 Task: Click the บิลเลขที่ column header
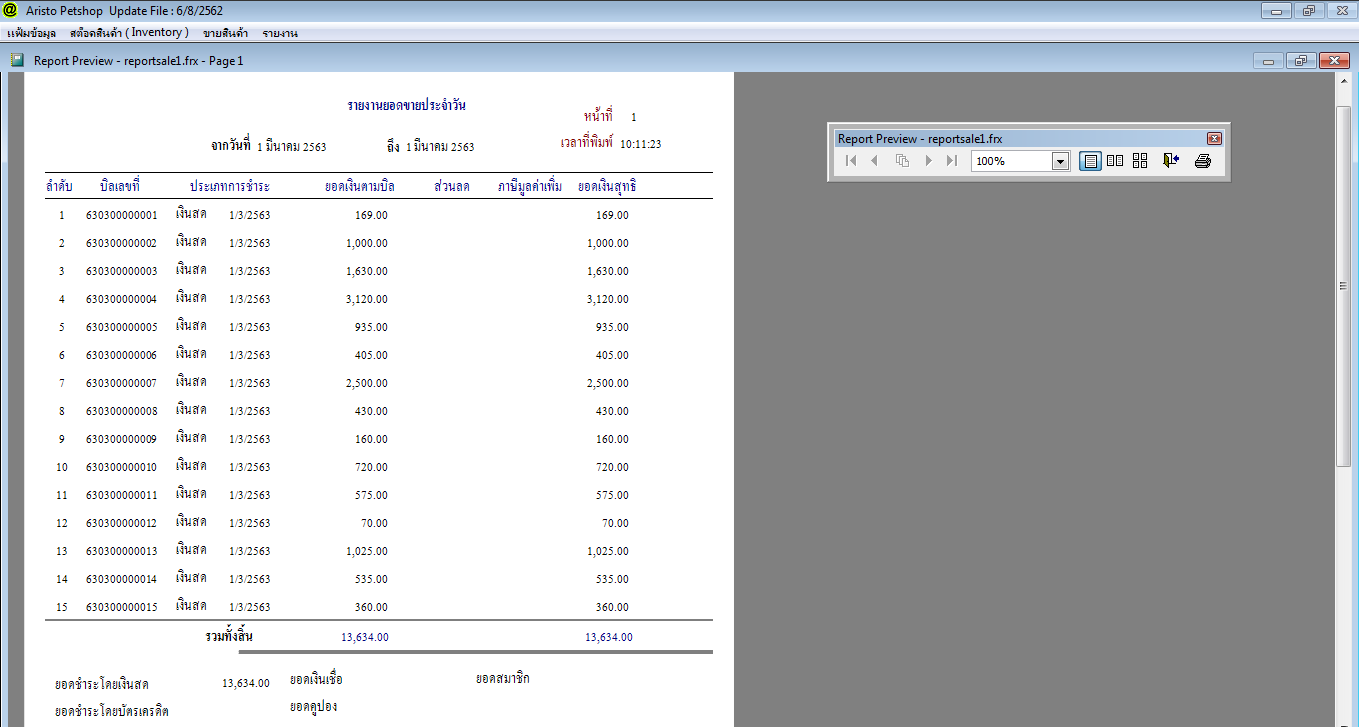click(120, 186)
